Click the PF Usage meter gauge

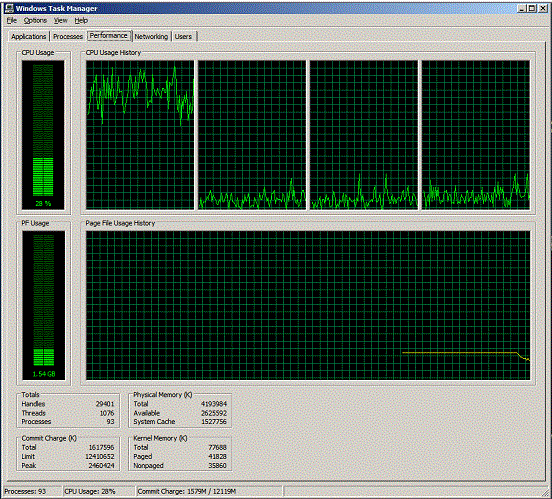(x=44, y=305)
